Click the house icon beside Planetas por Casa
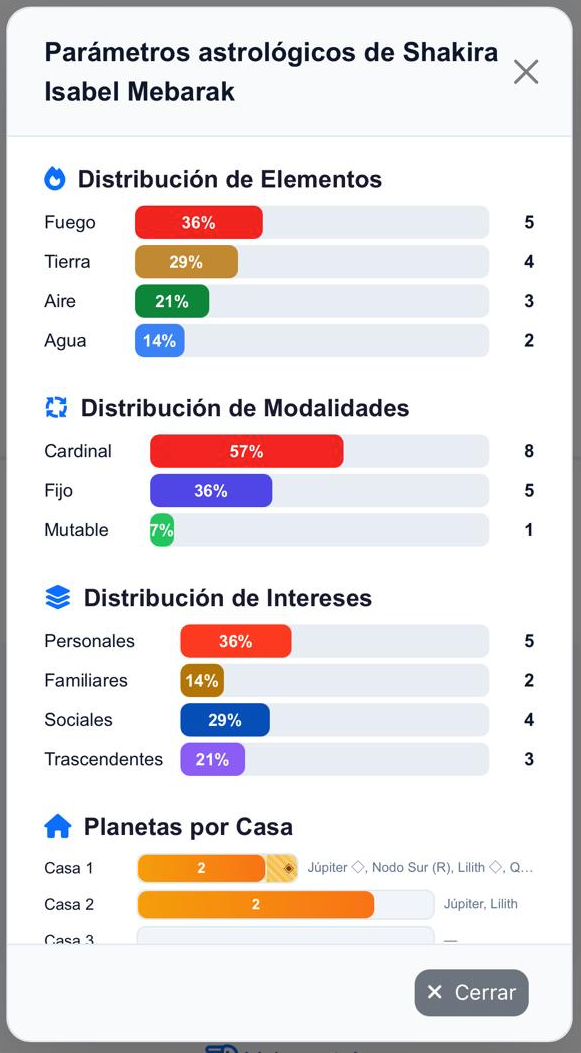The height and width of the screenshot is (1053, 581). pos(58,827)
